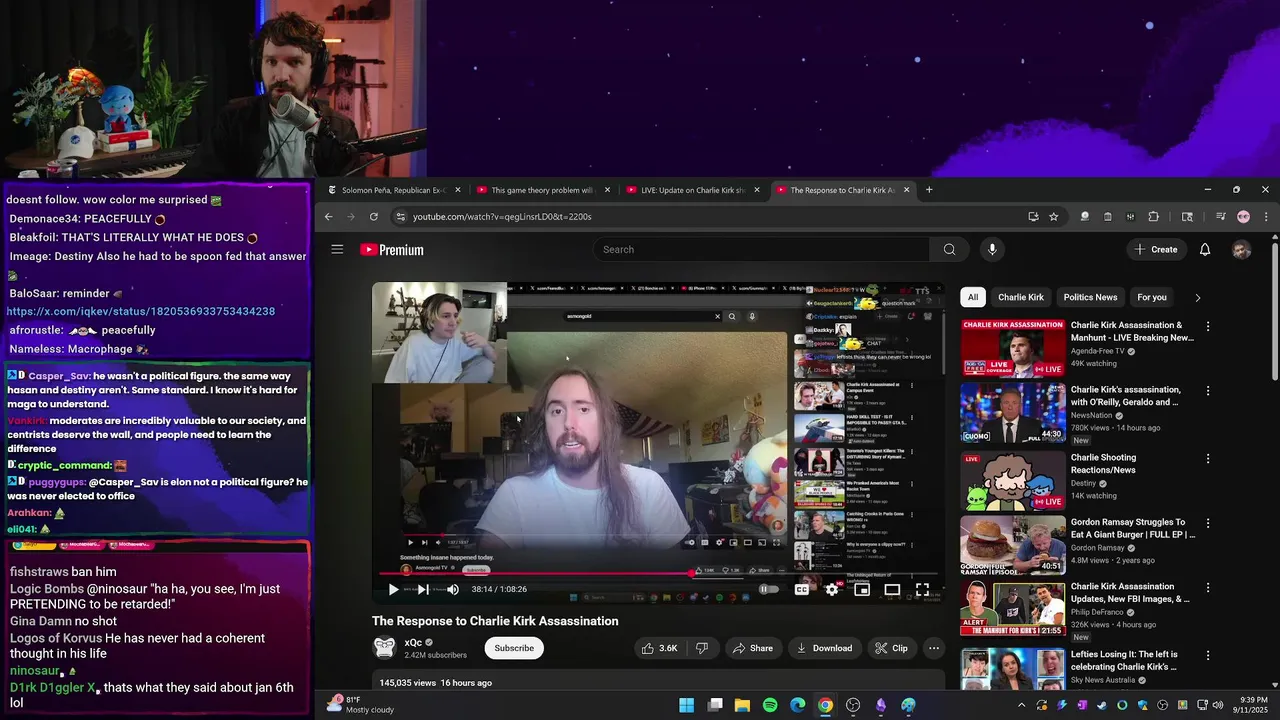Image resolution: width=1280 pixels, height=720 pixels.
Task: Open File Explorer from taskbar
Action: point(742,705)
